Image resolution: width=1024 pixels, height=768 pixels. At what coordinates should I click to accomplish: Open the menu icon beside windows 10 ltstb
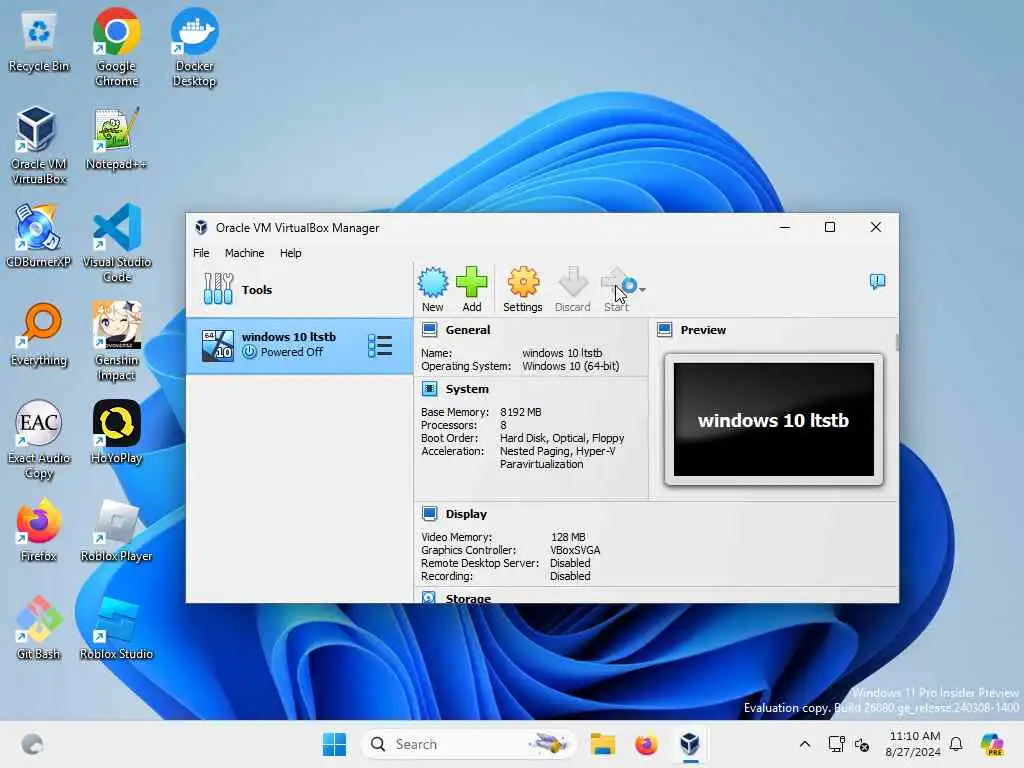click(380, 346)
